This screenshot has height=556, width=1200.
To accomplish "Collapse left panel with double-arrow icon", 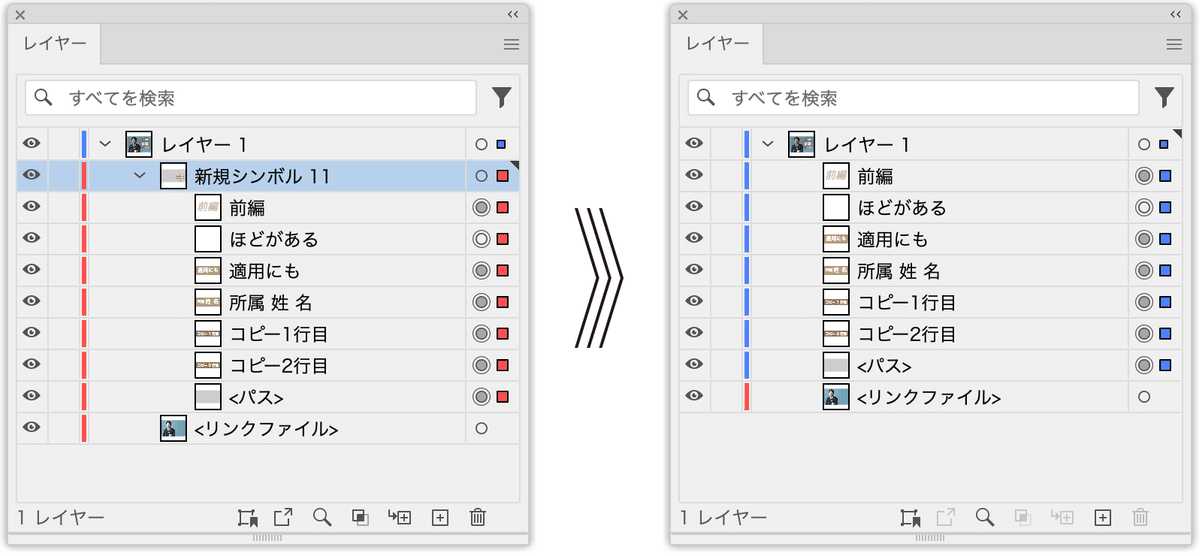I will pos(512,14).
